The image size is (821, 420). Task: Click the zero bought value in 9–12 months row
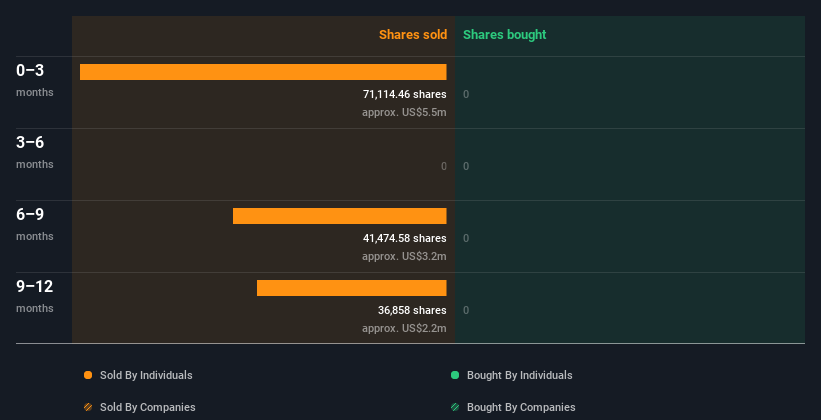[x=466, y=310]
